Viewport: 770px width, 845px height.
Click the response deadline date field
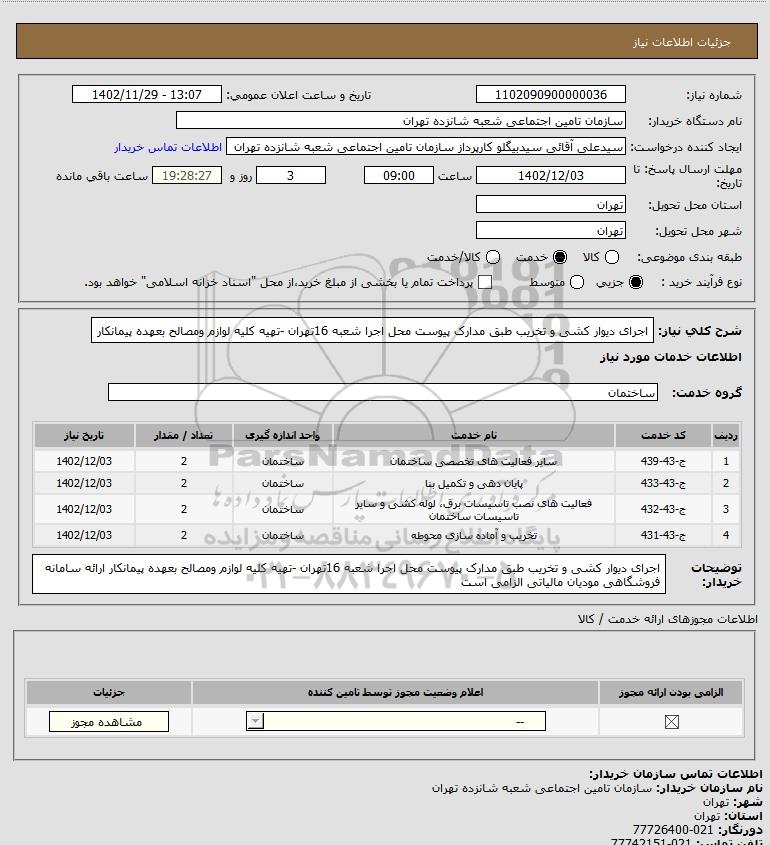pos(551,175)
